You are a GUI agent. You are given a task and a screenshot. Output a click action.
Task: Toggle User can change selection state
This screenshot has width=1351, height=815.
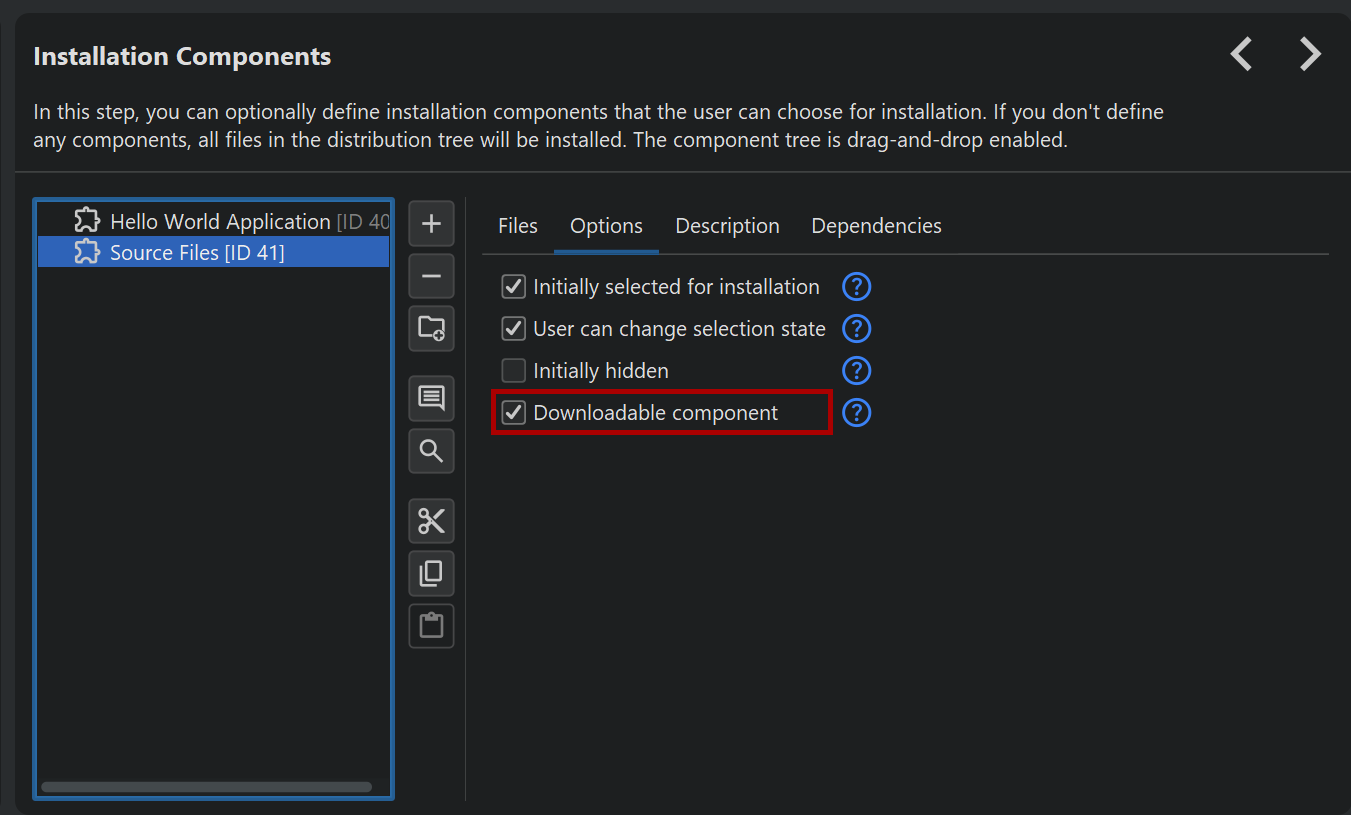[513, 329]
